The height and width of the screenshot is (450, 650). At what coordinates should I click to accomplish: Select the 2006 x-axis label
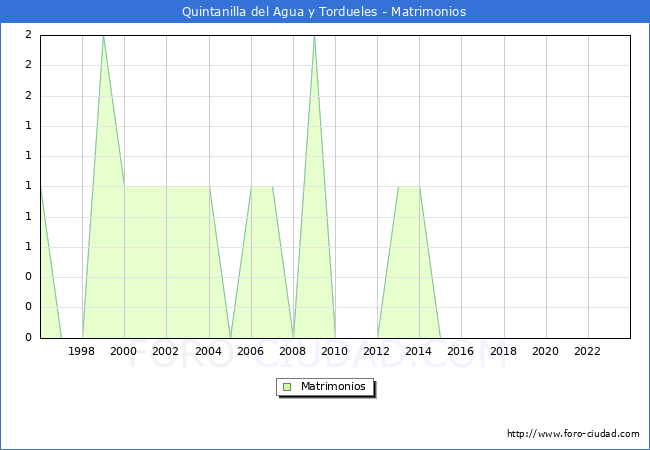250,351
